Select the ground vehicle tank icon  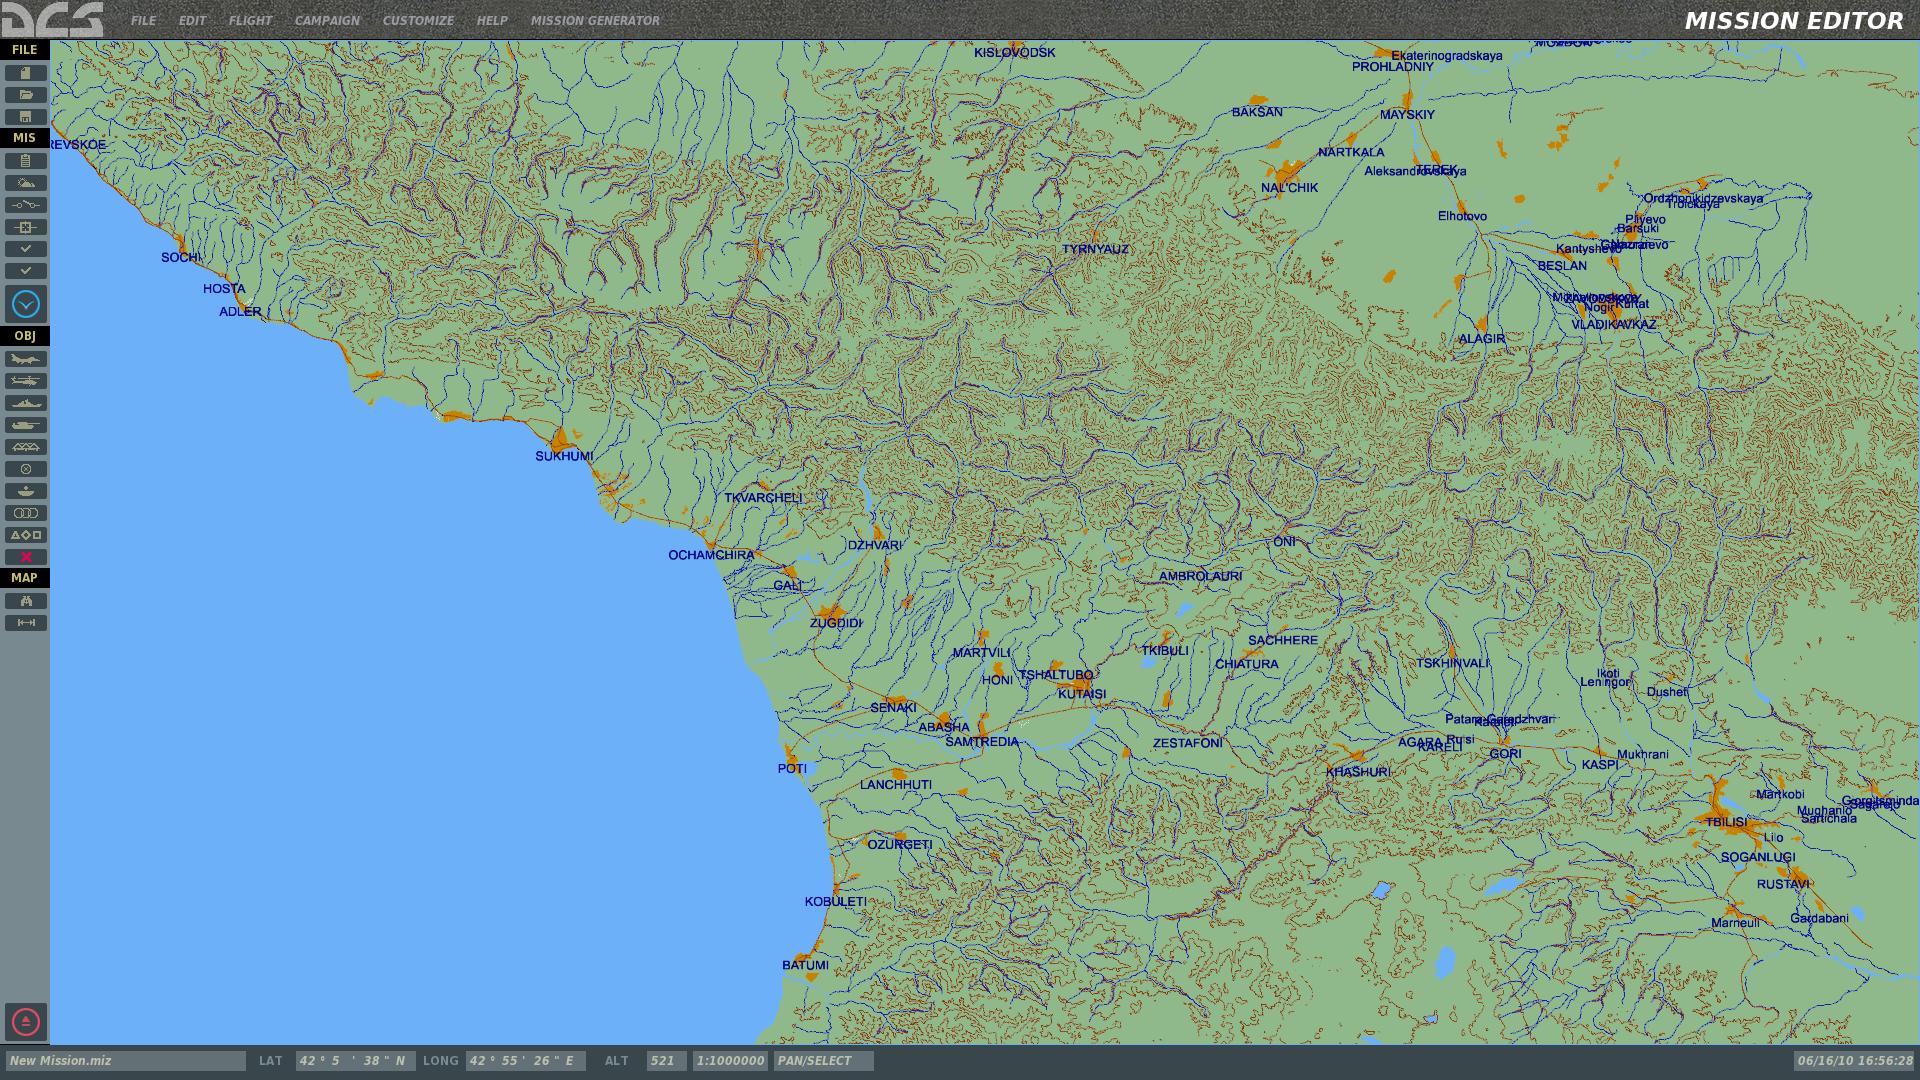click(x=26, y=425)
